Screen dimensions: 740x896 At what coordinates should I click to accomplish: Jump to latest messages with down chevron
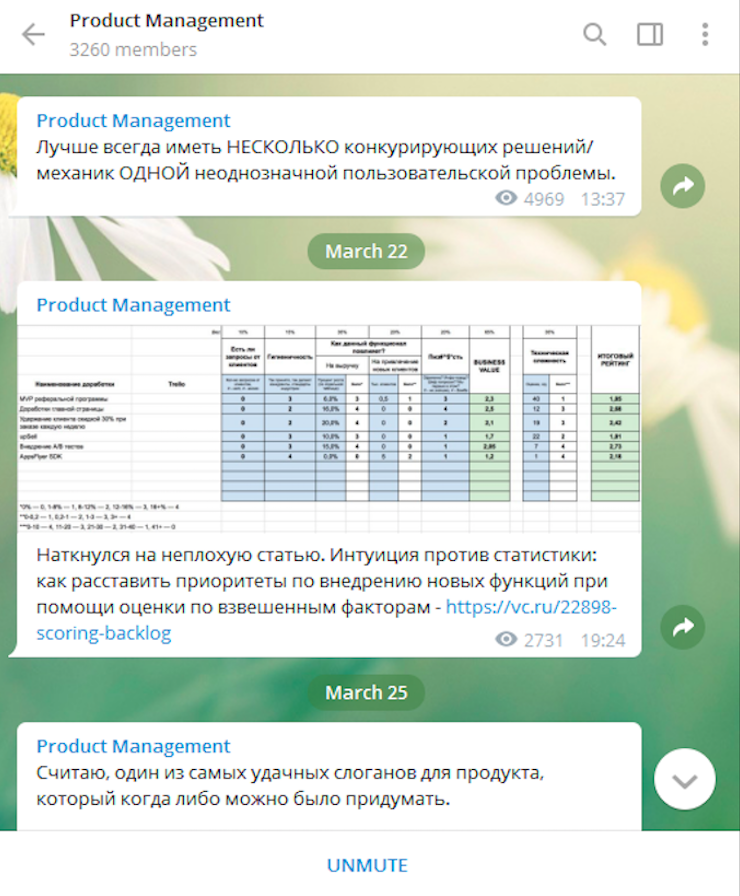coord(685,779)
